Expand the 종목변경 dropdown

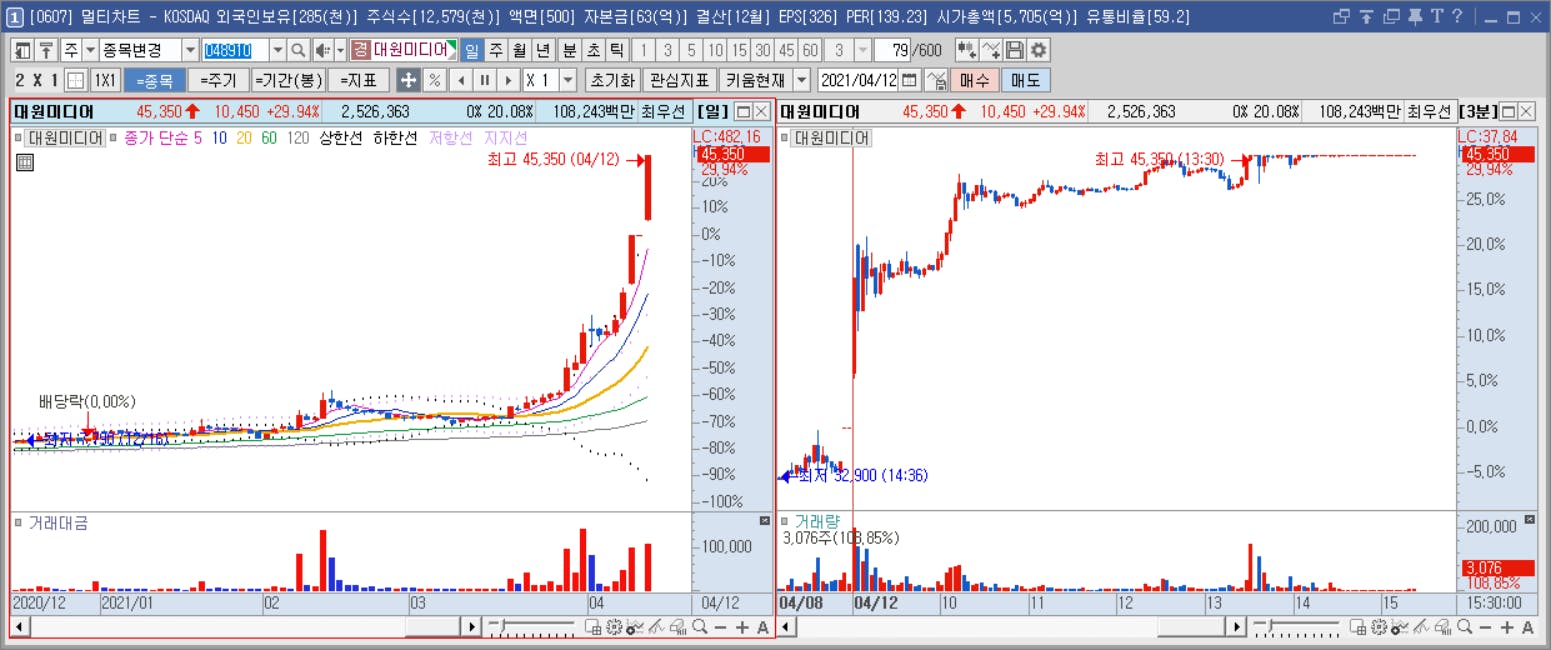coord(191,50)
